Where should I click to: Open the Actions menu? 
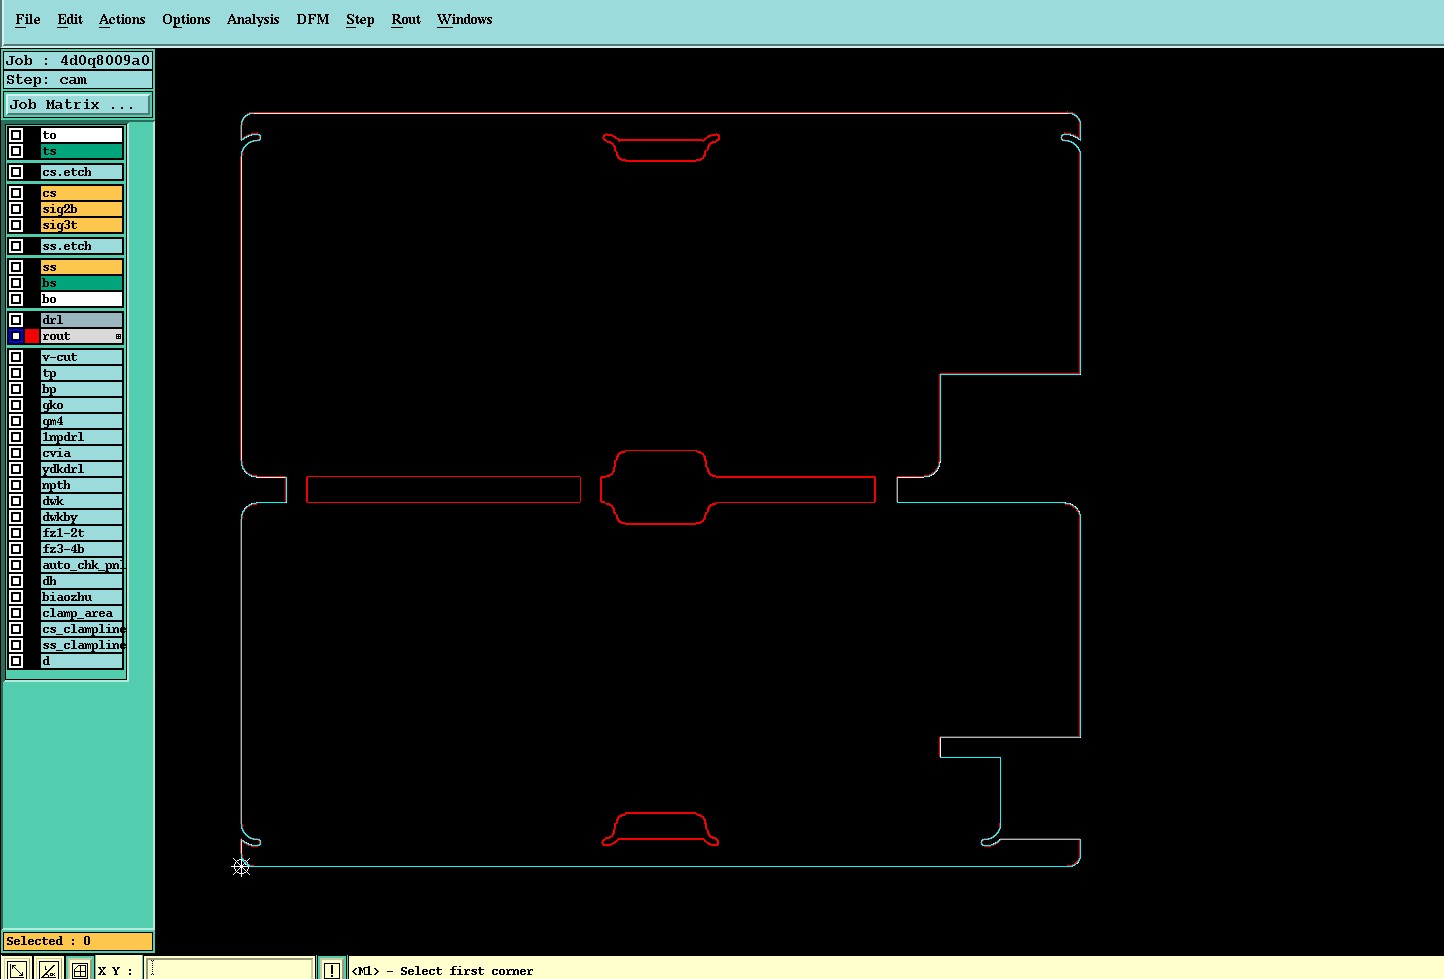coord(122,19)
